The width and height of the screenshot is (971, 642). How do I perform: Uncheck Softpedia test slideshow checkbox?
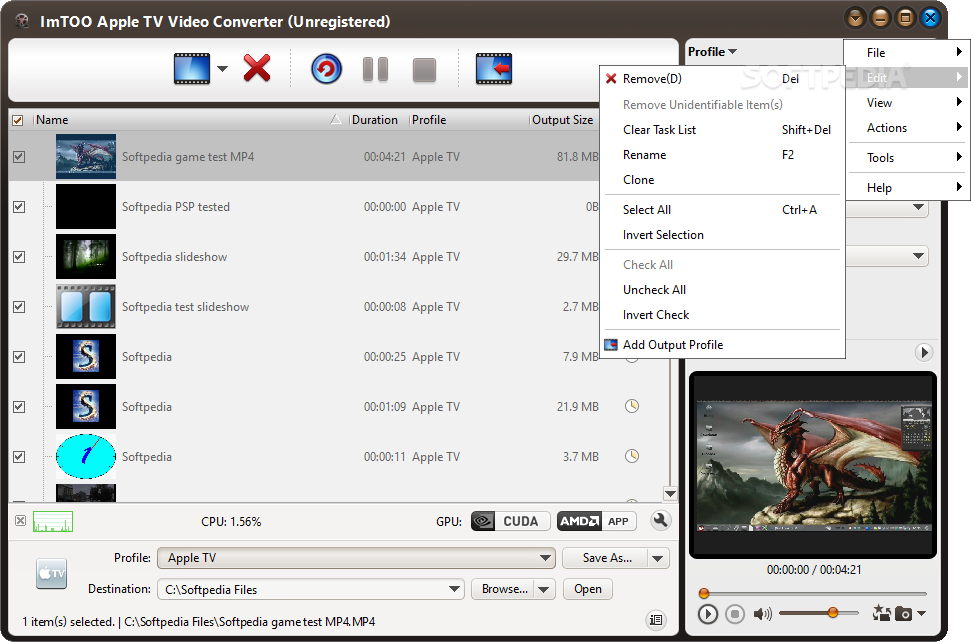[19, 307]
